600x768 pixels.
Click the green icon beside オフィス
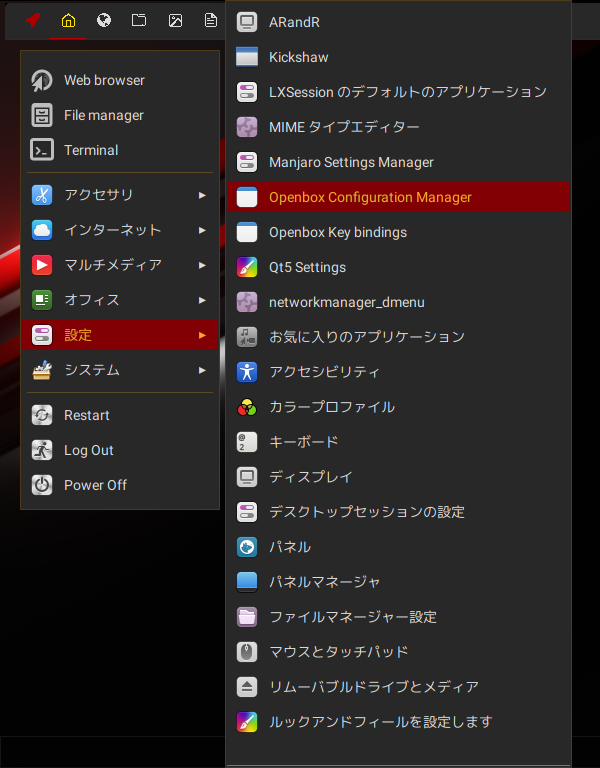[x=42, y=300]
